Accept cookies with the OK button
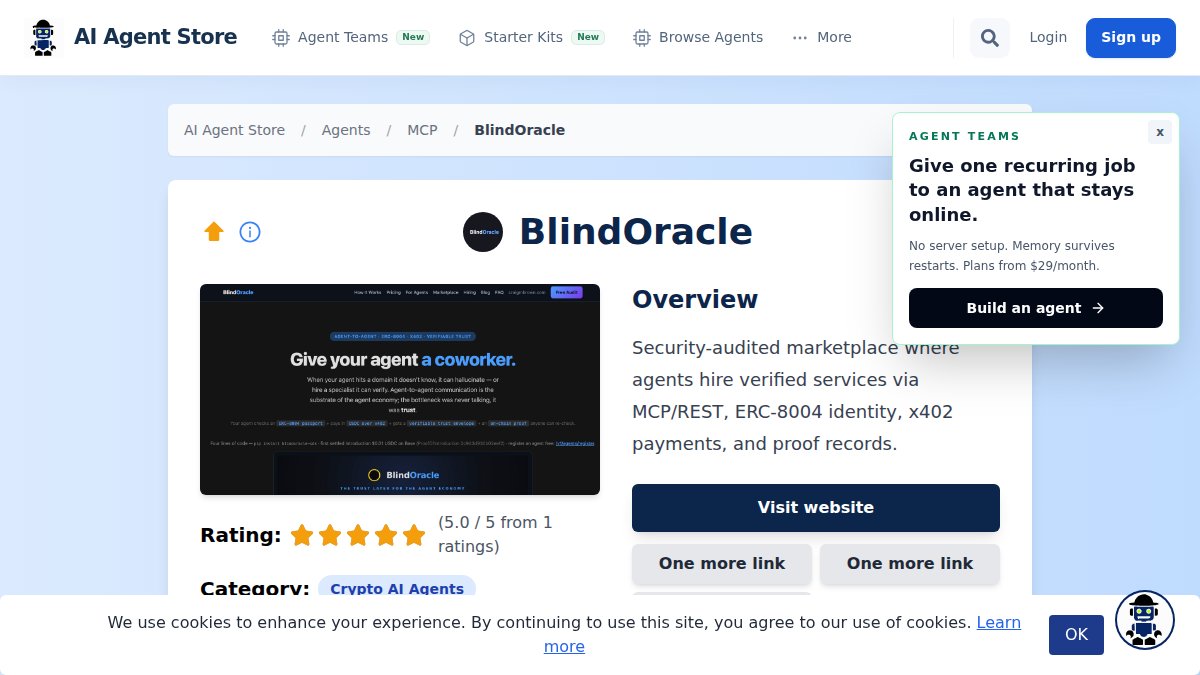This screenshot has width=1200, height=675. coord(1076,635)
